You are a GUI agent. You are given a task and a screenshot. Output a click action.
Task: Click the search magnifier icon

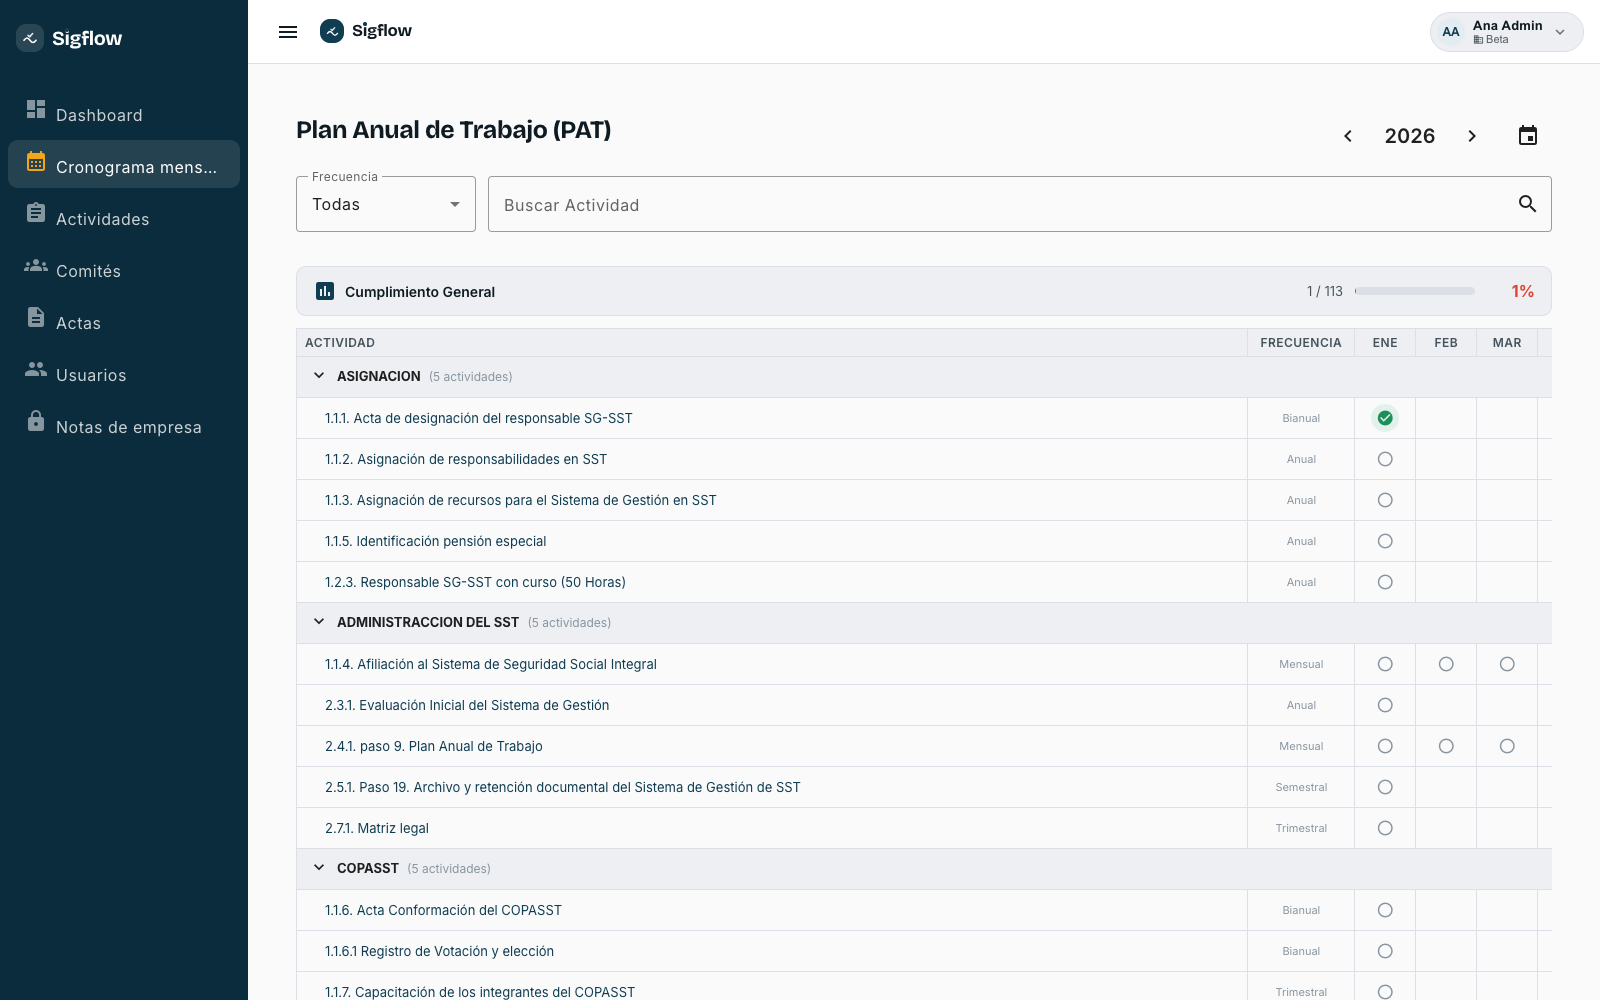1527,204
